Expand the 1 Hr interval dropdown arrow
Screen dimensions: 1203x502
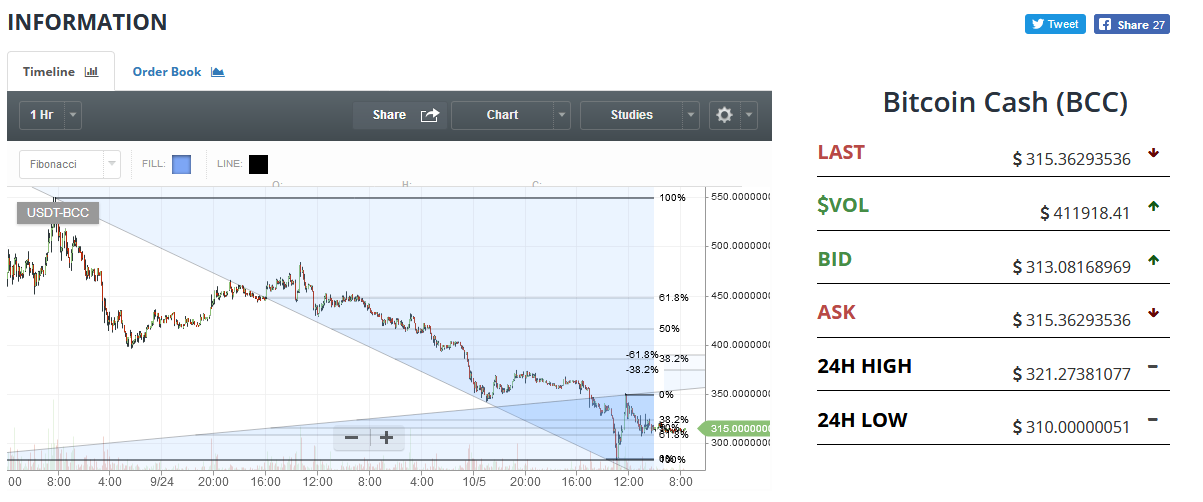(x=73, y=116)
